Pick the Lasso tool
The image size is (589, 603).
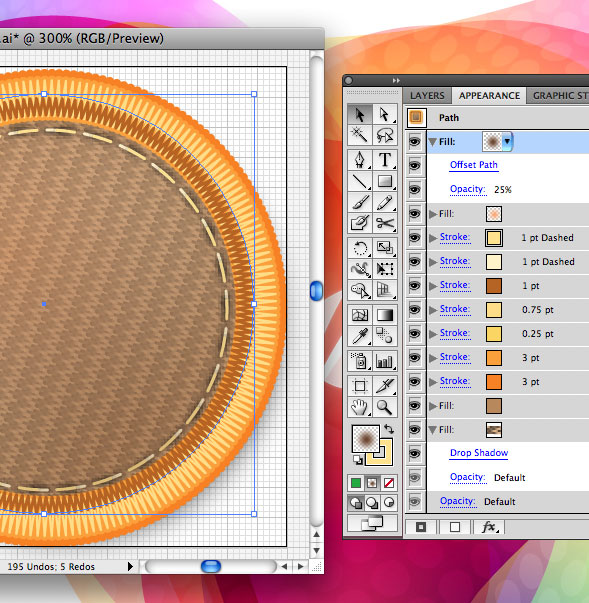pyautogui.click(x=384, y=135)
